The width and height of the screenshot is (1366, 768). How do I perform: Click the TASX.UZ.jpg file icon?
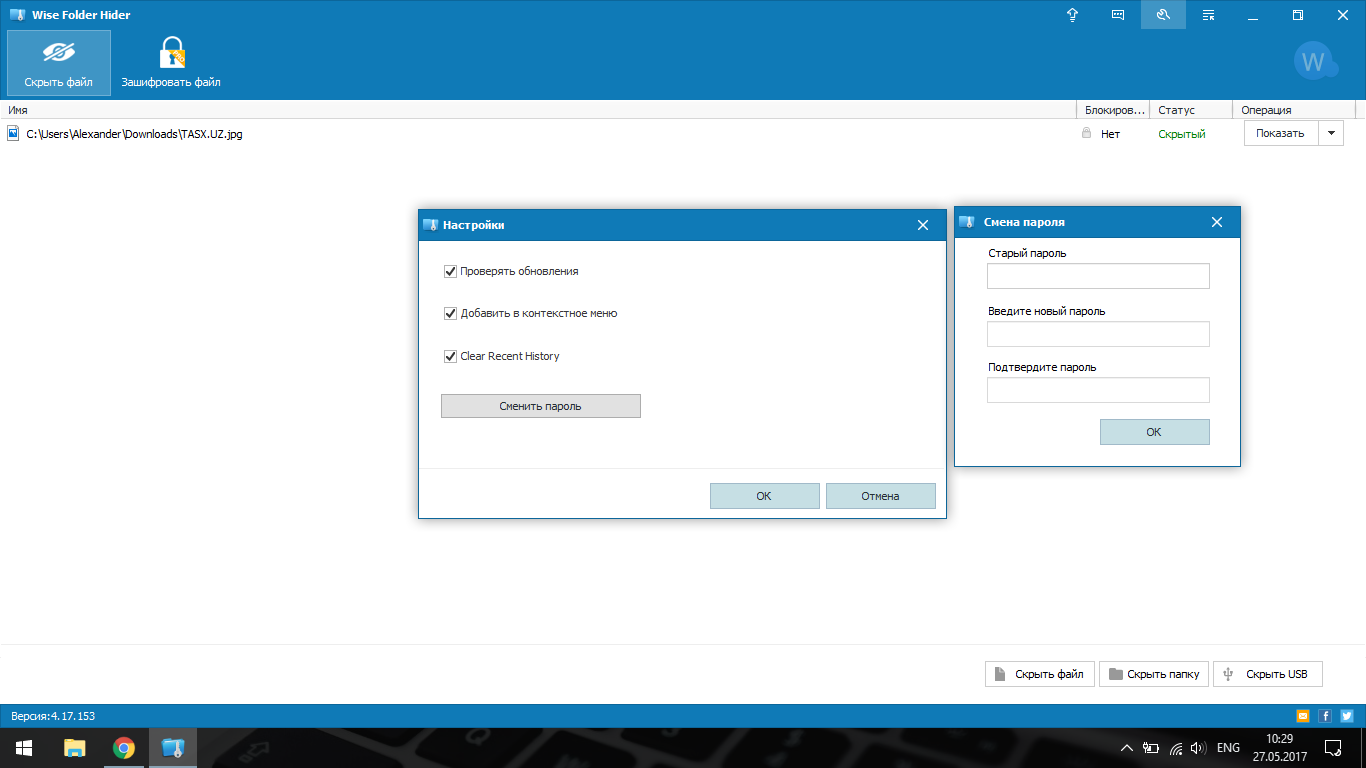tap(13, 133)
